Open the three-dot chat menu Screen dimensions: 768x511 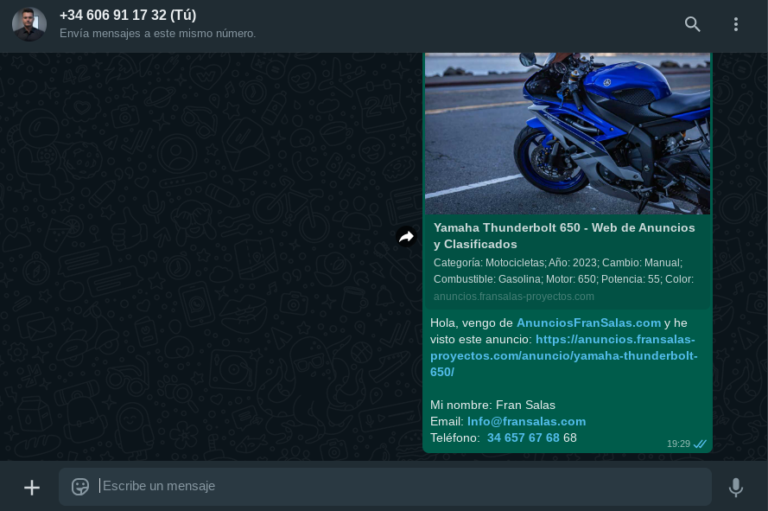[x=736, y=24]
